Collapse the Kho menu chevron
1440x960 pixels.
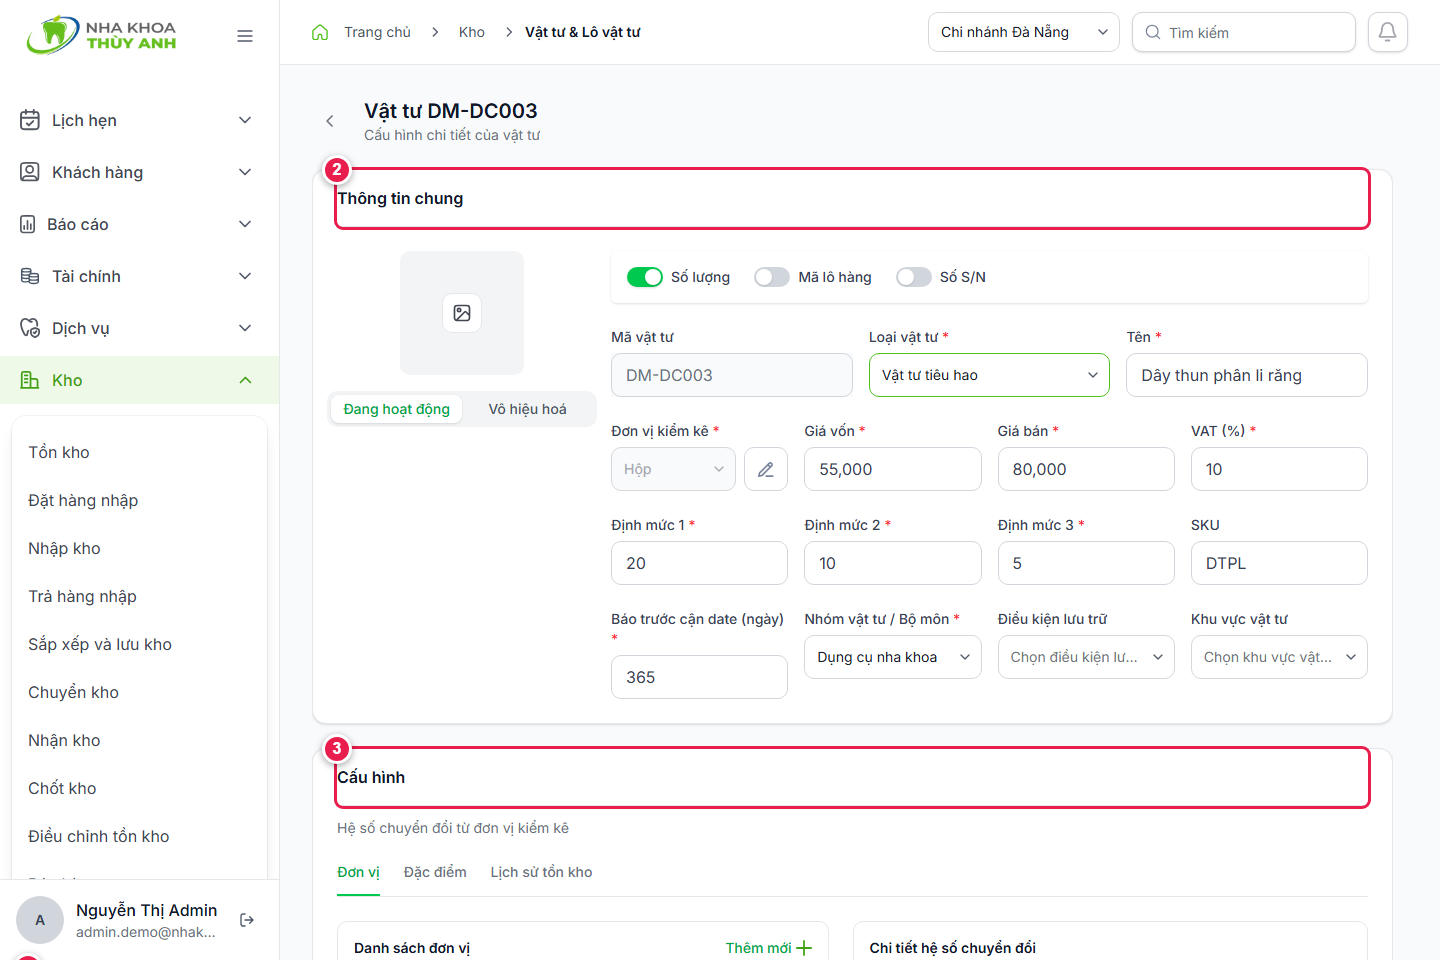click(x=245, y=380)
